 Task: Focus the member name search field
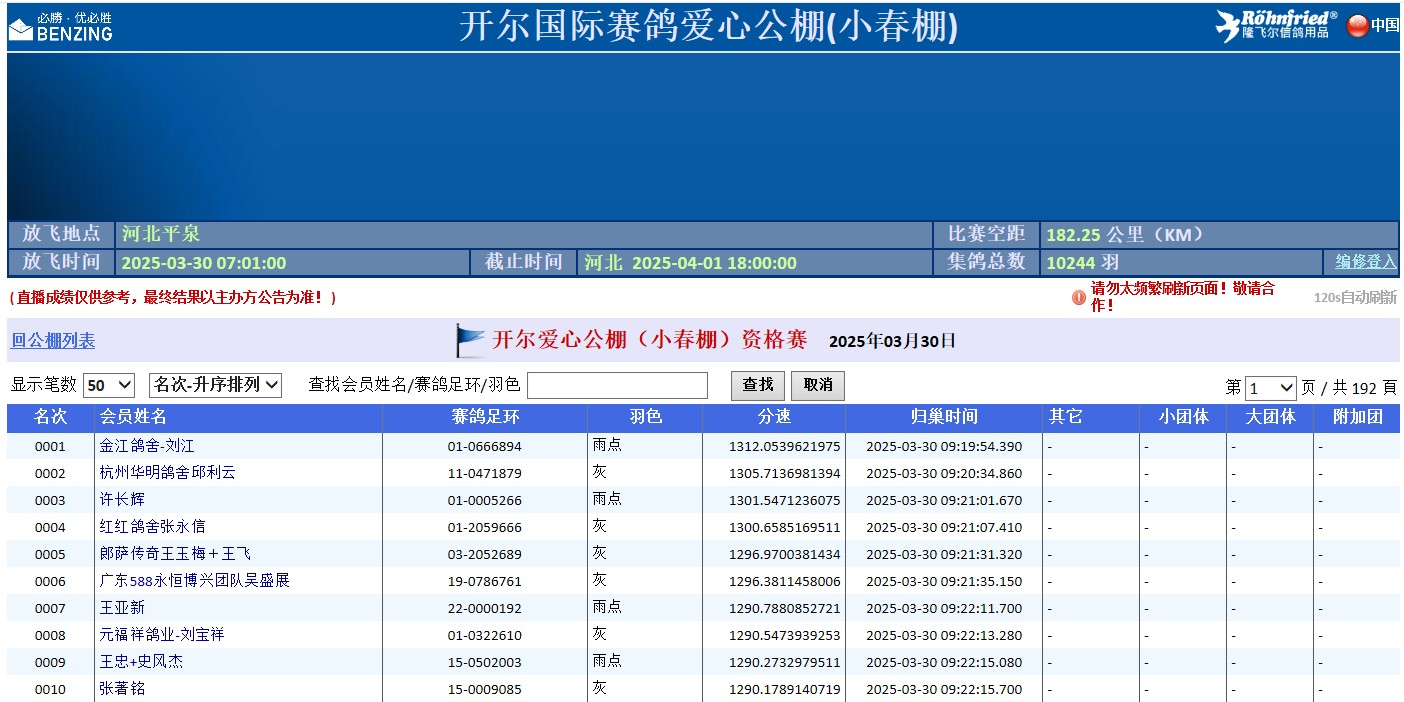tap(617, 385)
